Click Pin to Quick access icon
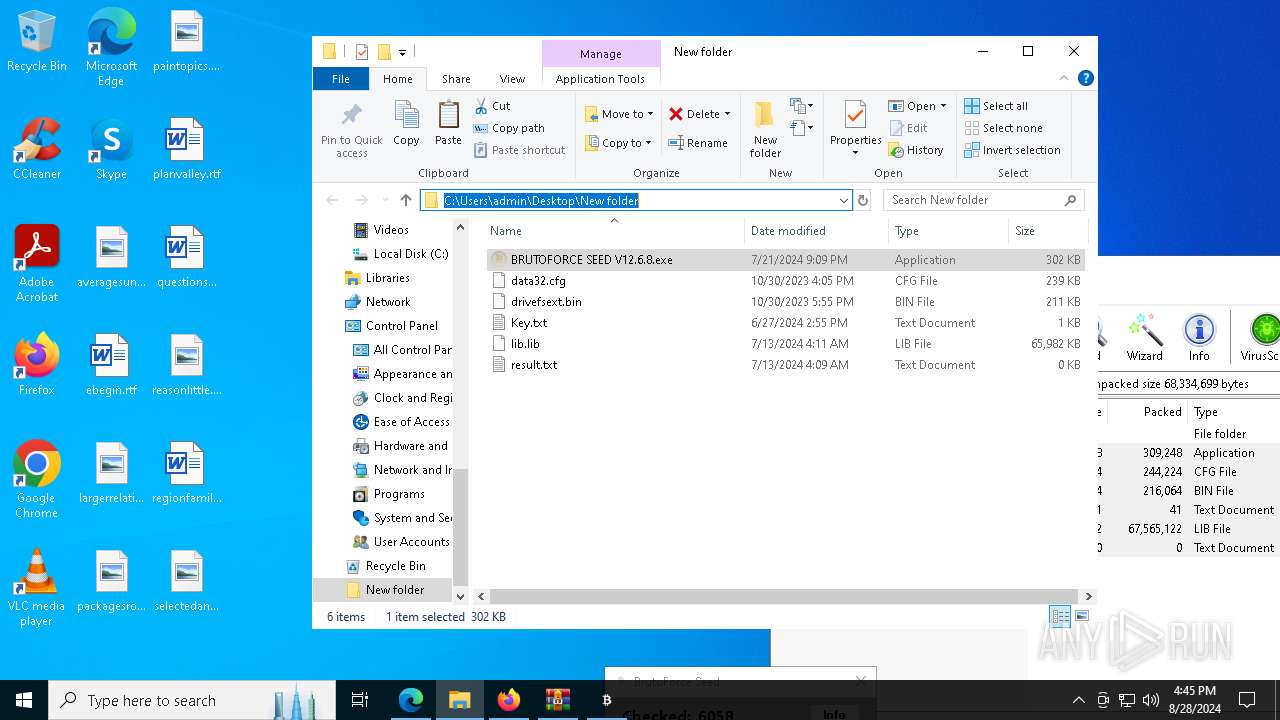The image size is (1280, 720). pyautogui.click(x=351, y=128)
